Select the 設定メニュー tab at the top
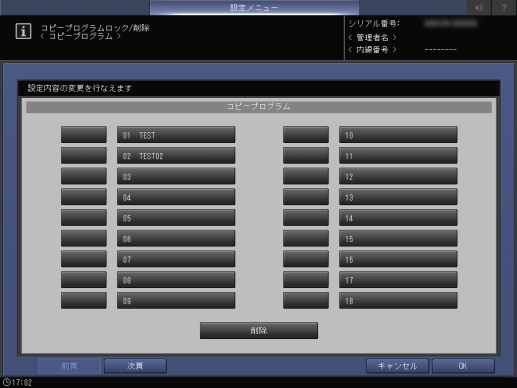The image size is (517, 388). [x=254, y=7]
